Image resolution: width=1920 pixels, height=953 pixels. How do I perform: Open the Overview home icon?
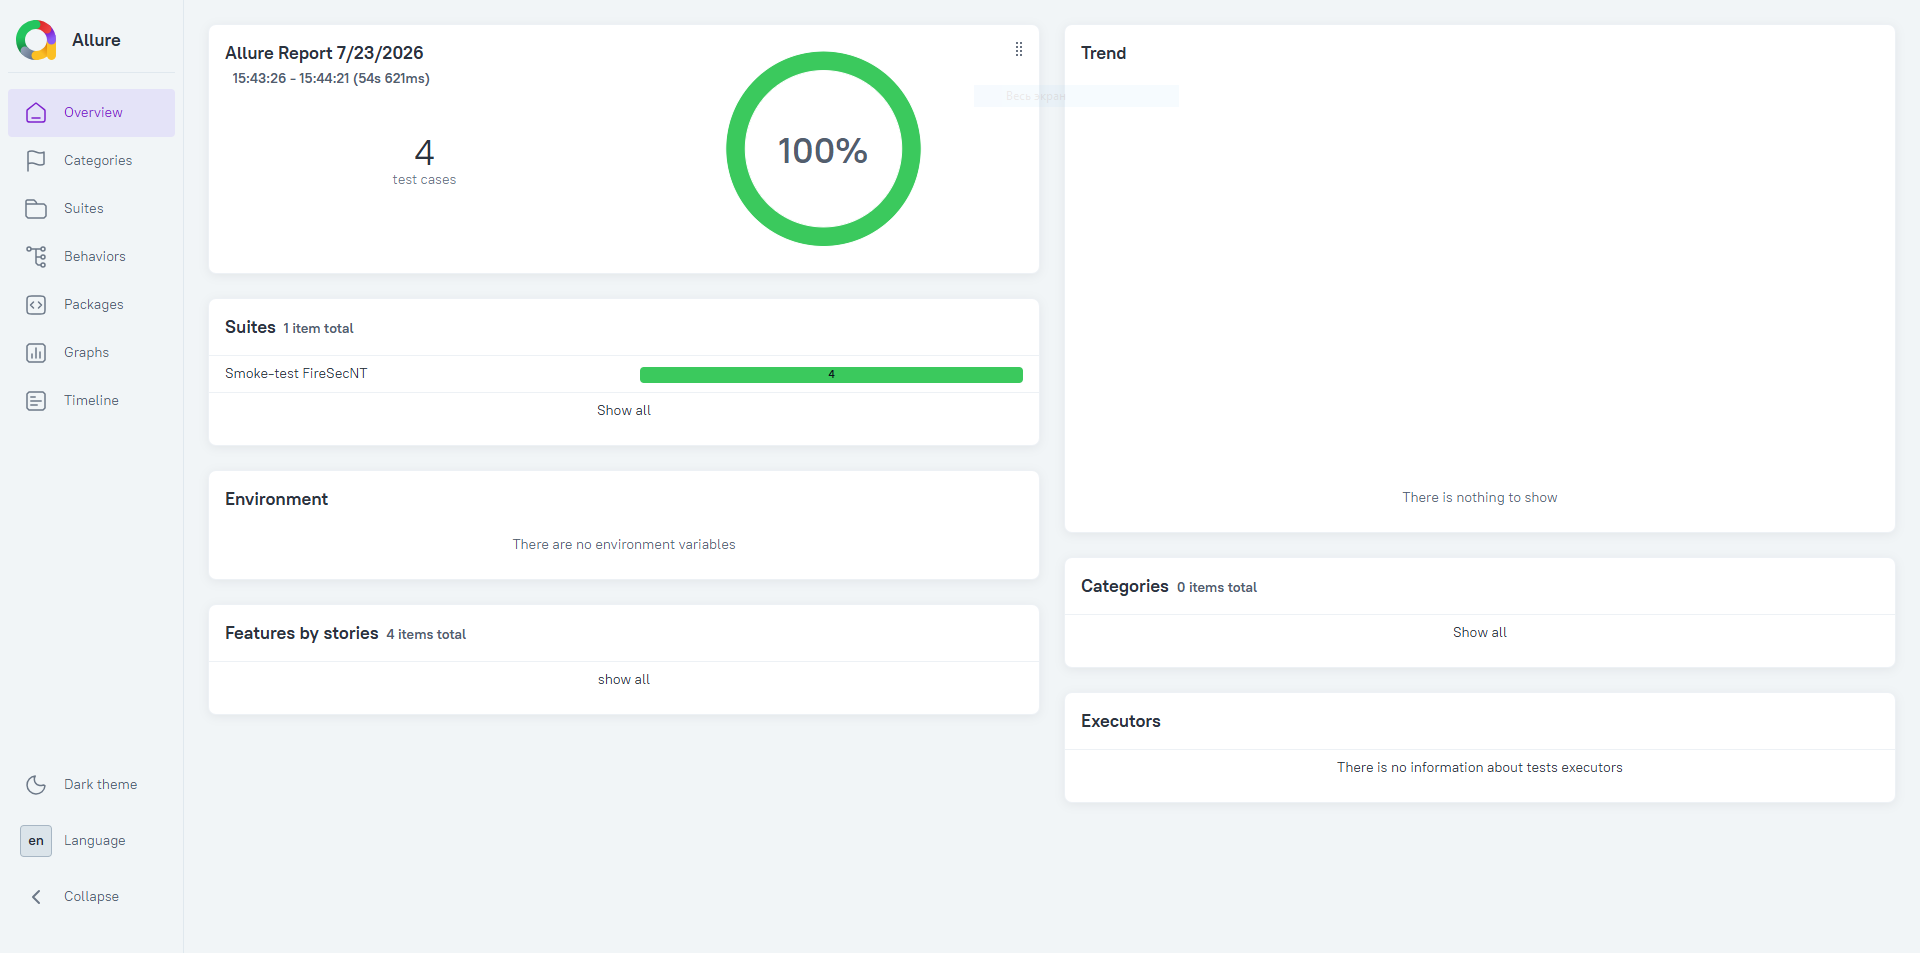(x=36, y=113)
